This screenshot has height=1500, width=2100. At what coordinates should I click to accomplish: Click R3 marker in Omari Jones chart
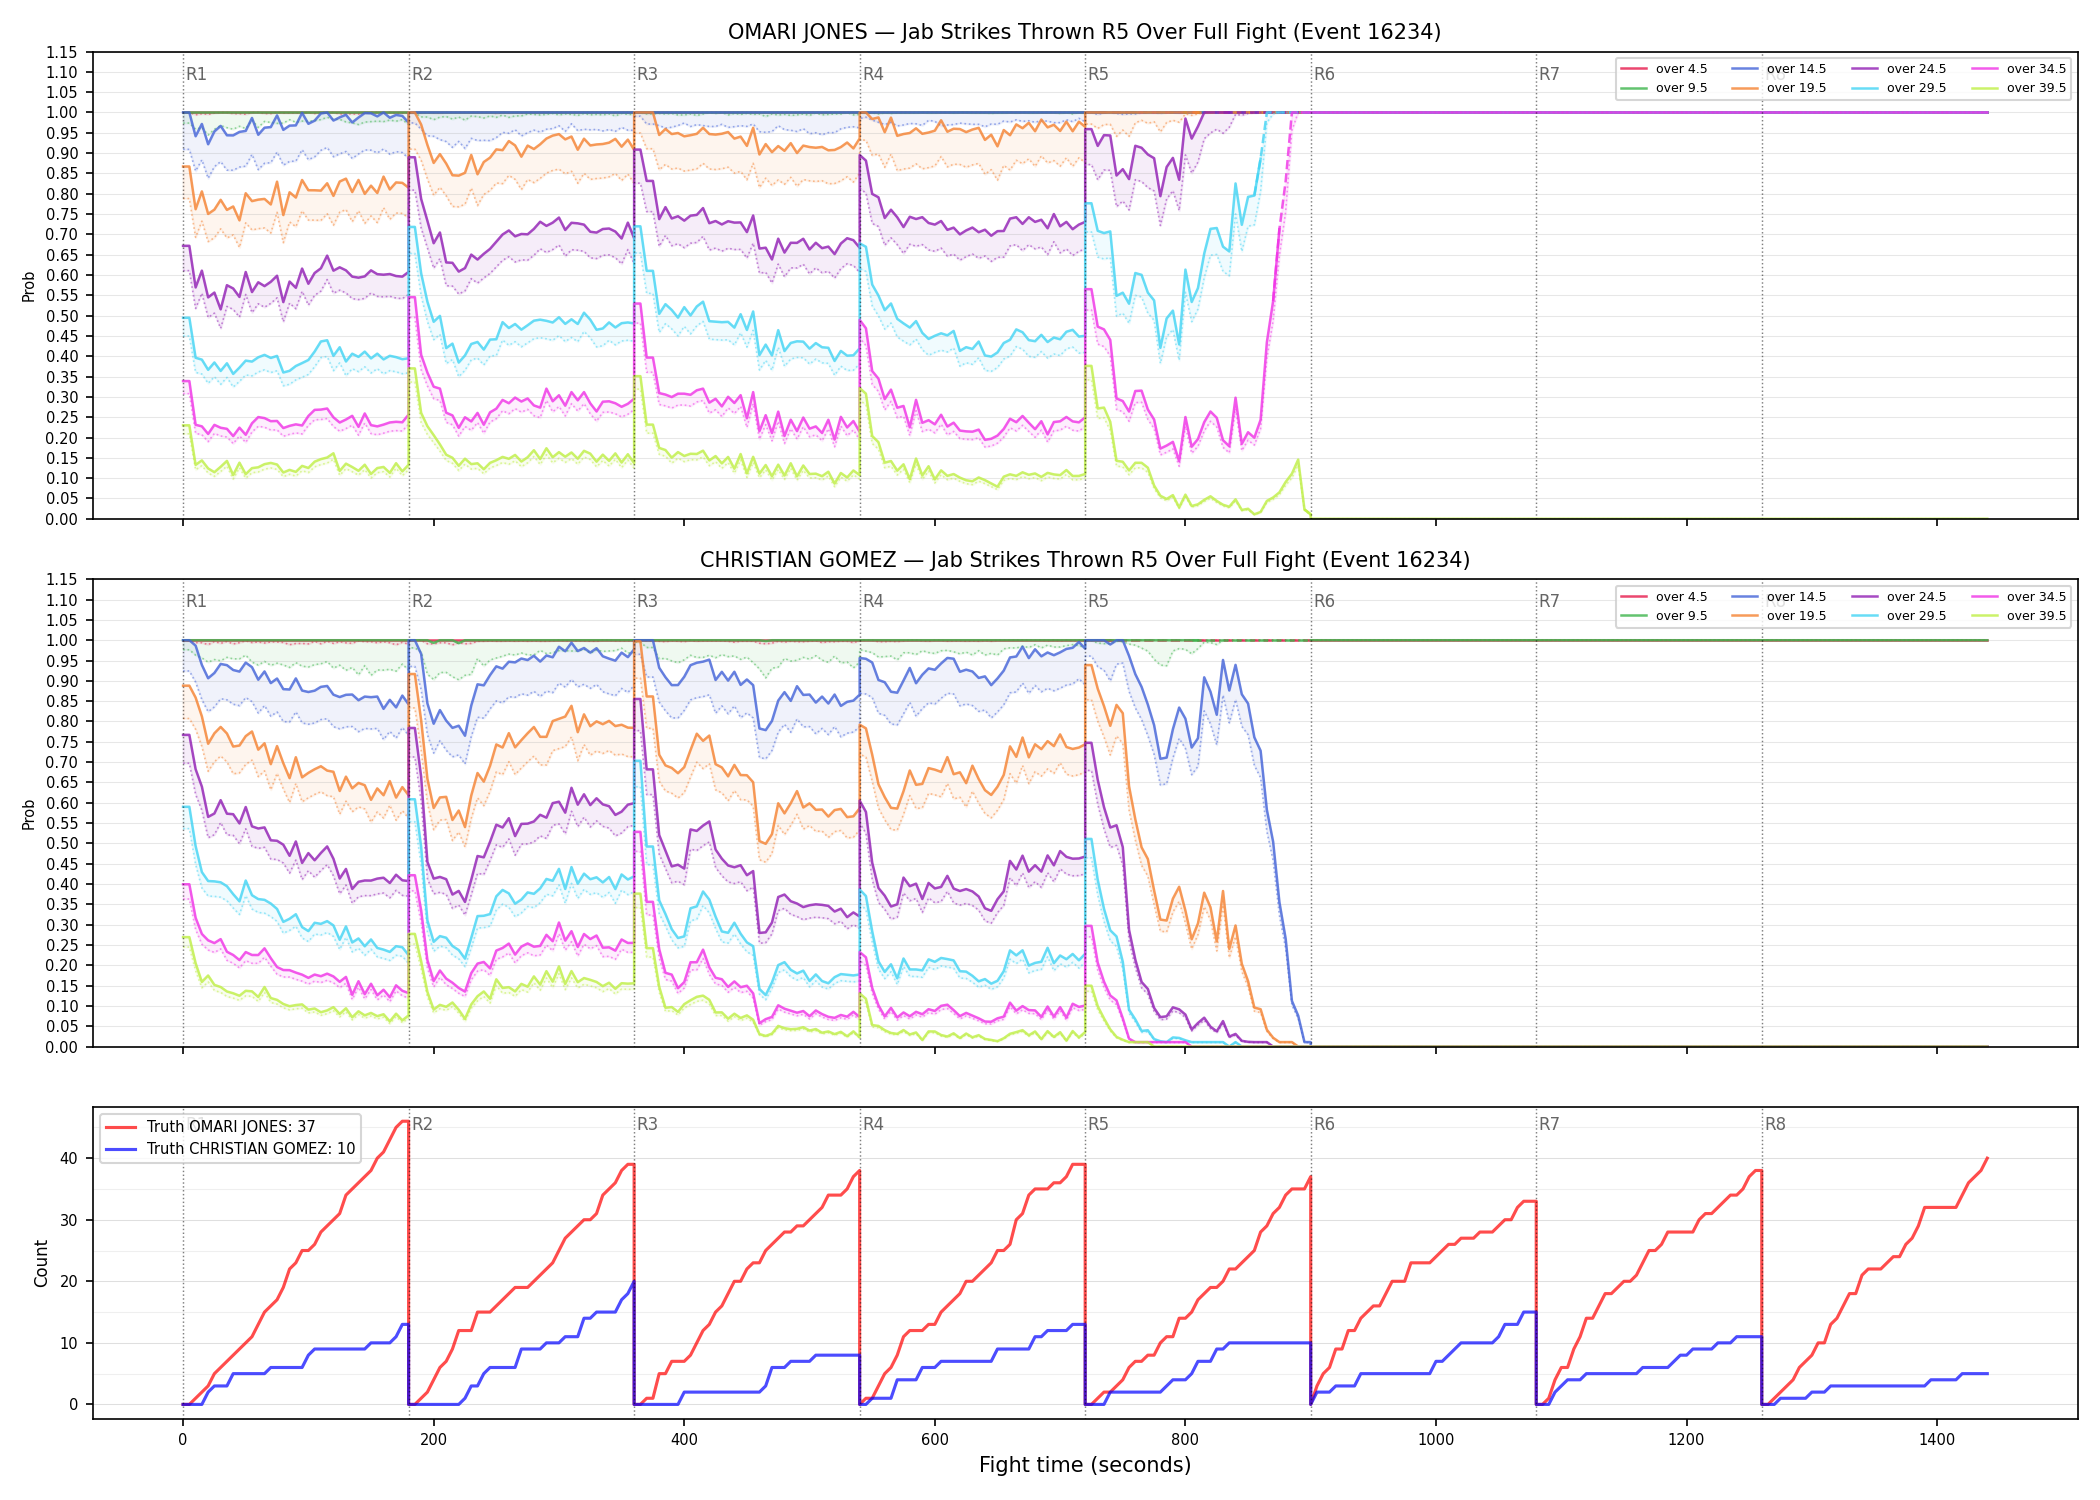tap(647, 74)
